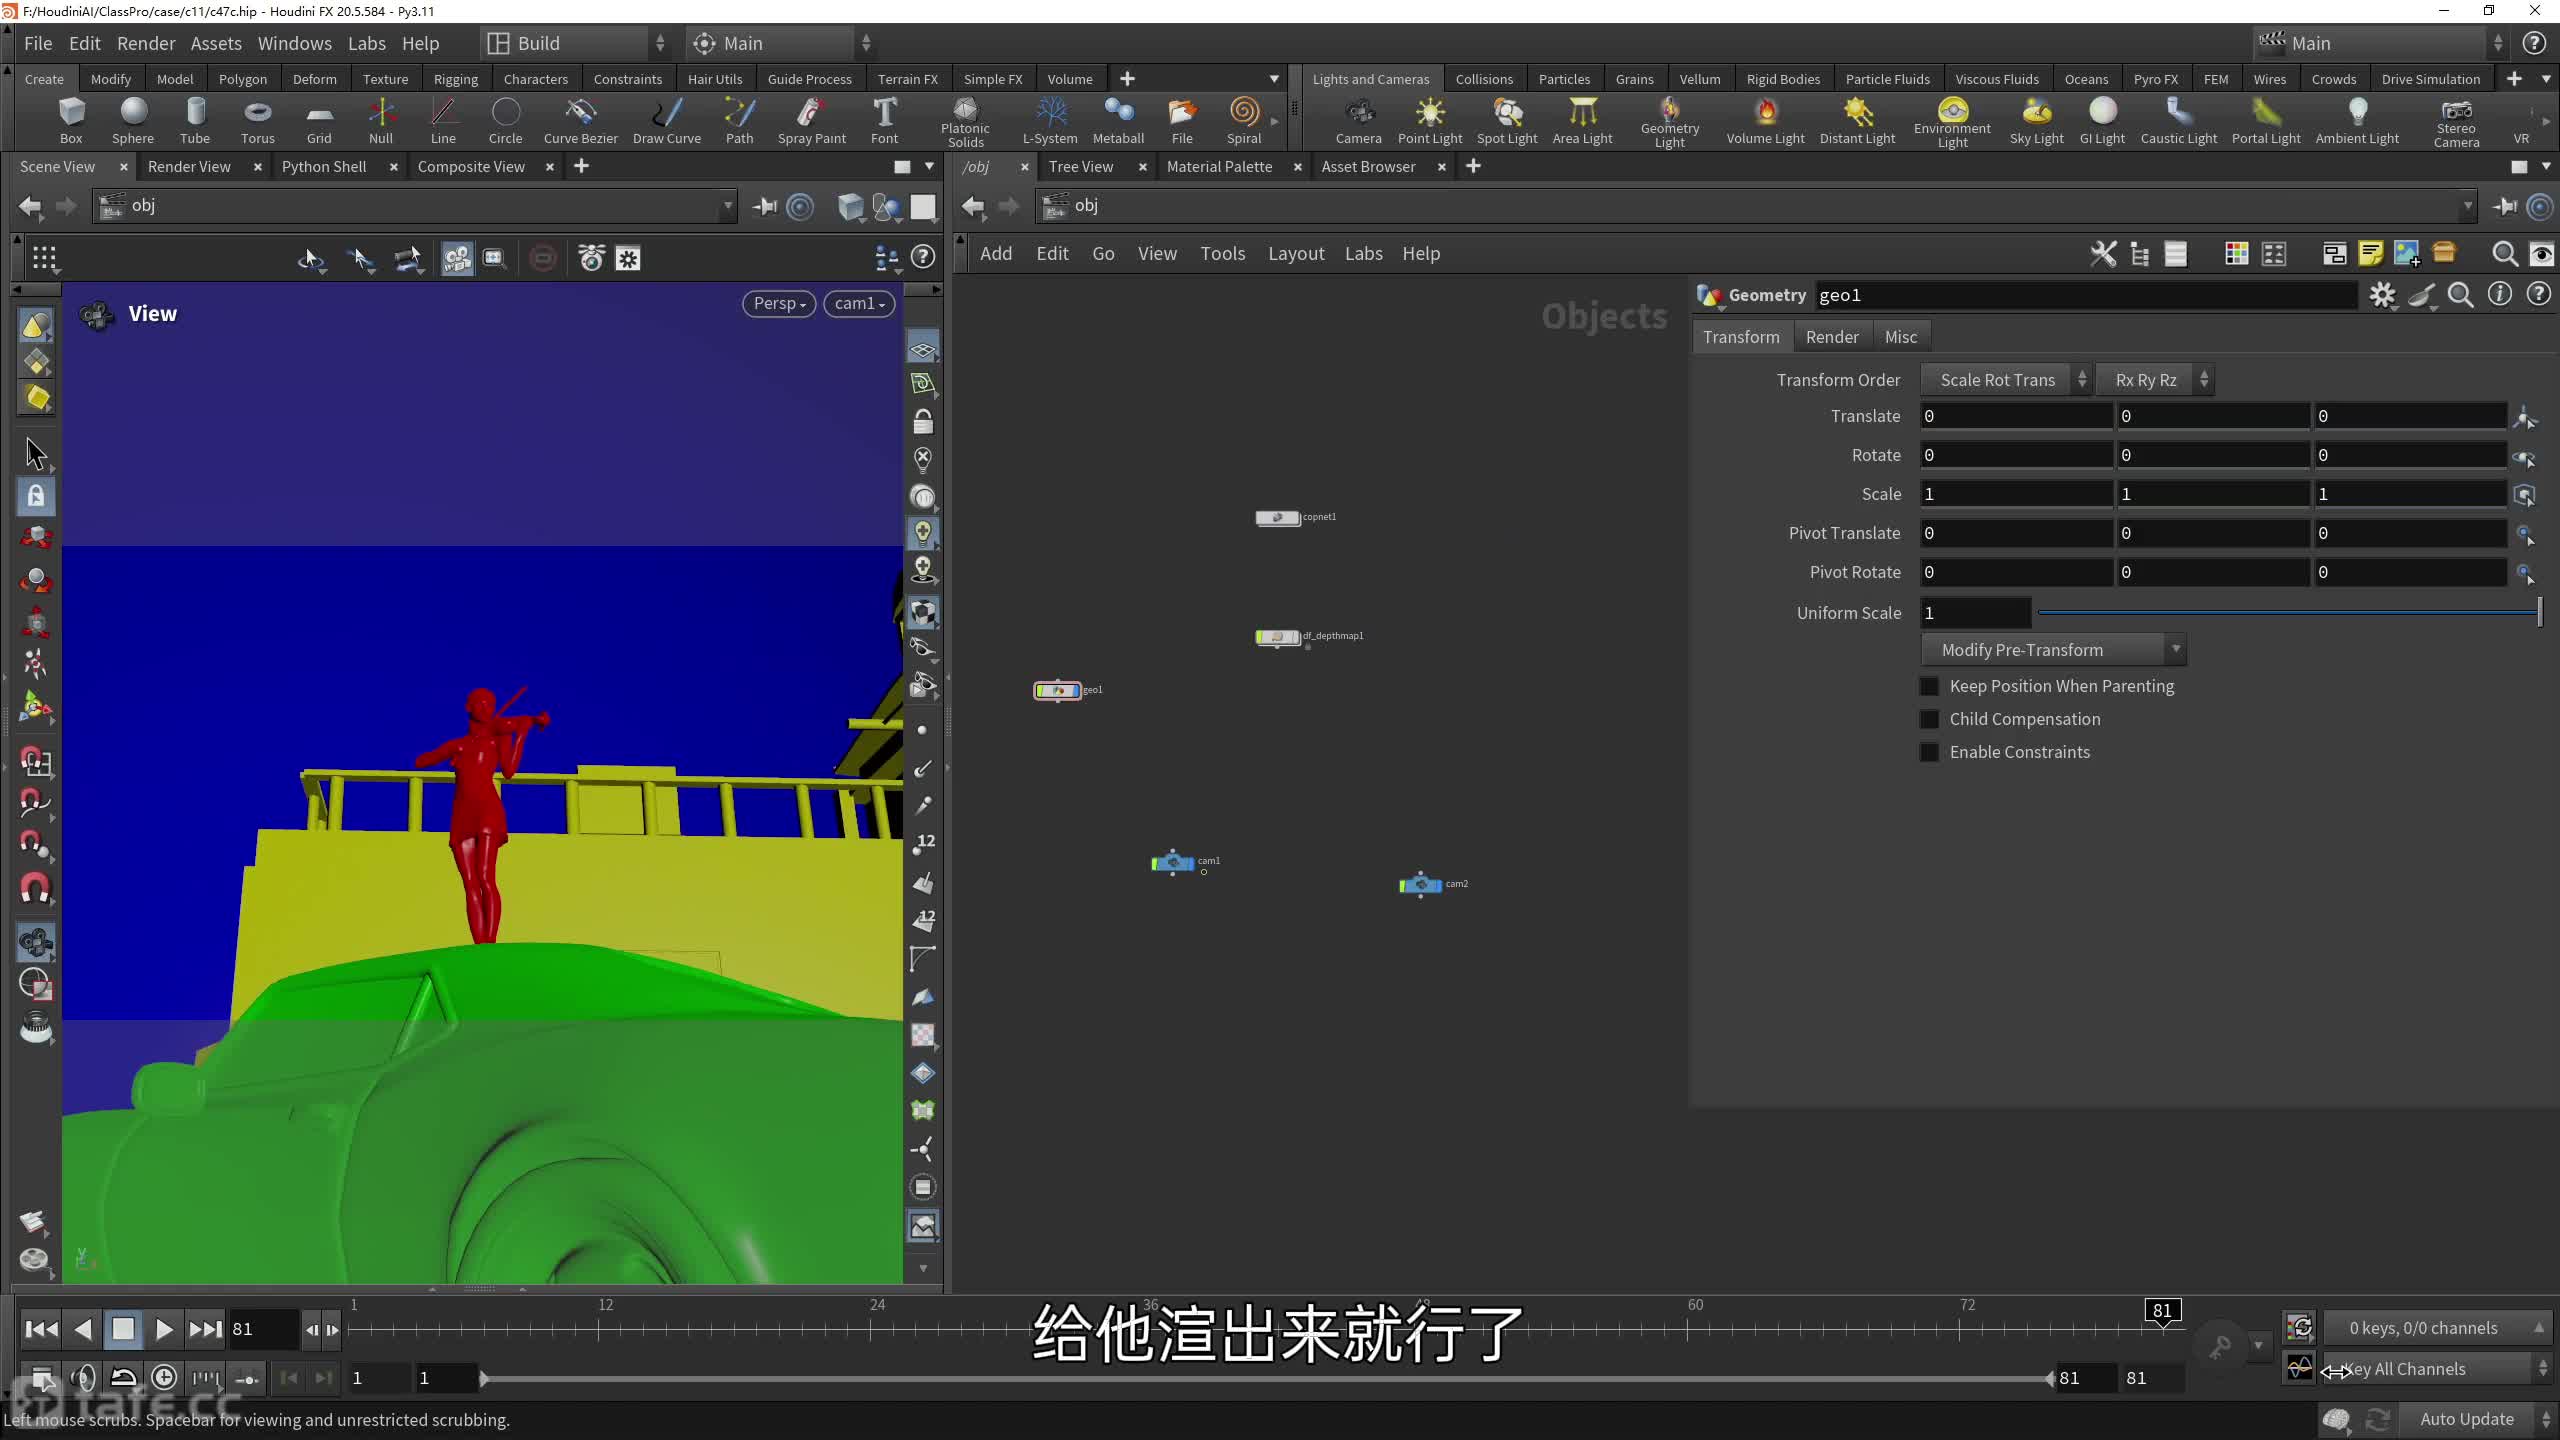Switch to the Render parameter tab
Viewport: 2560px width, 1440px height.
point(1831,337)
